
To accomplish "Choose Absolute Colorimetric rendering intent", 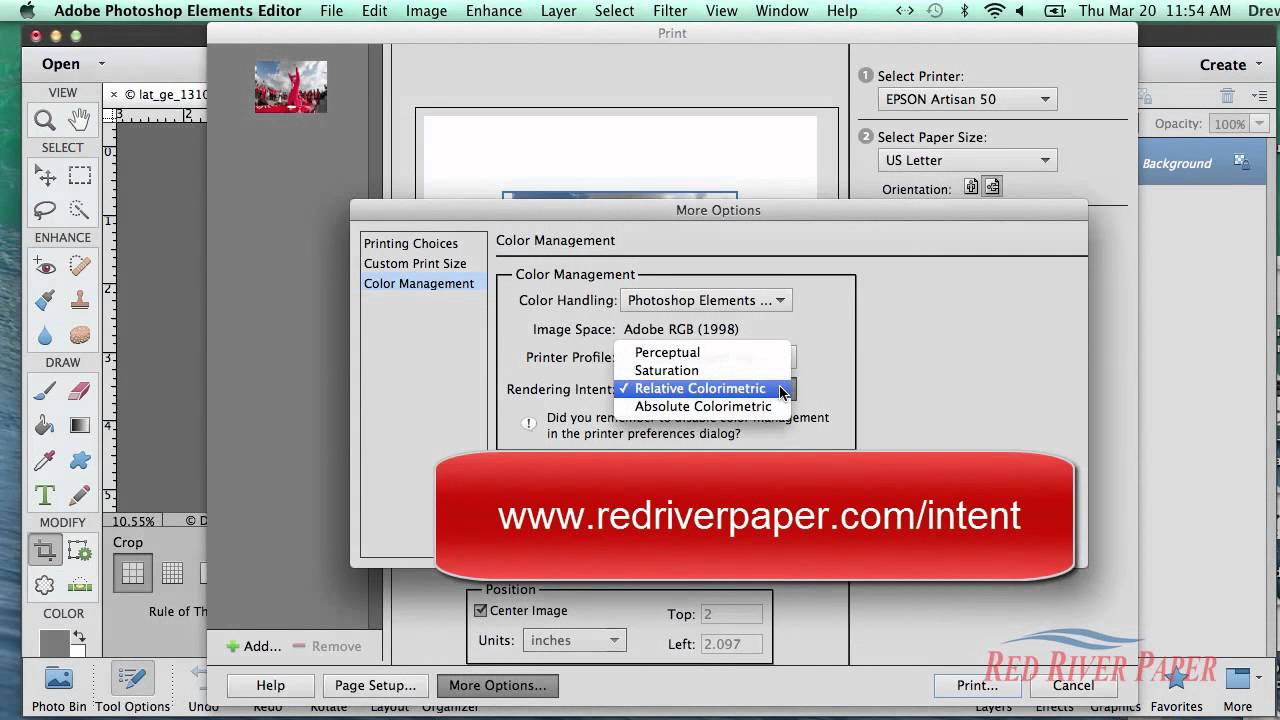I will tap(703, 406).
